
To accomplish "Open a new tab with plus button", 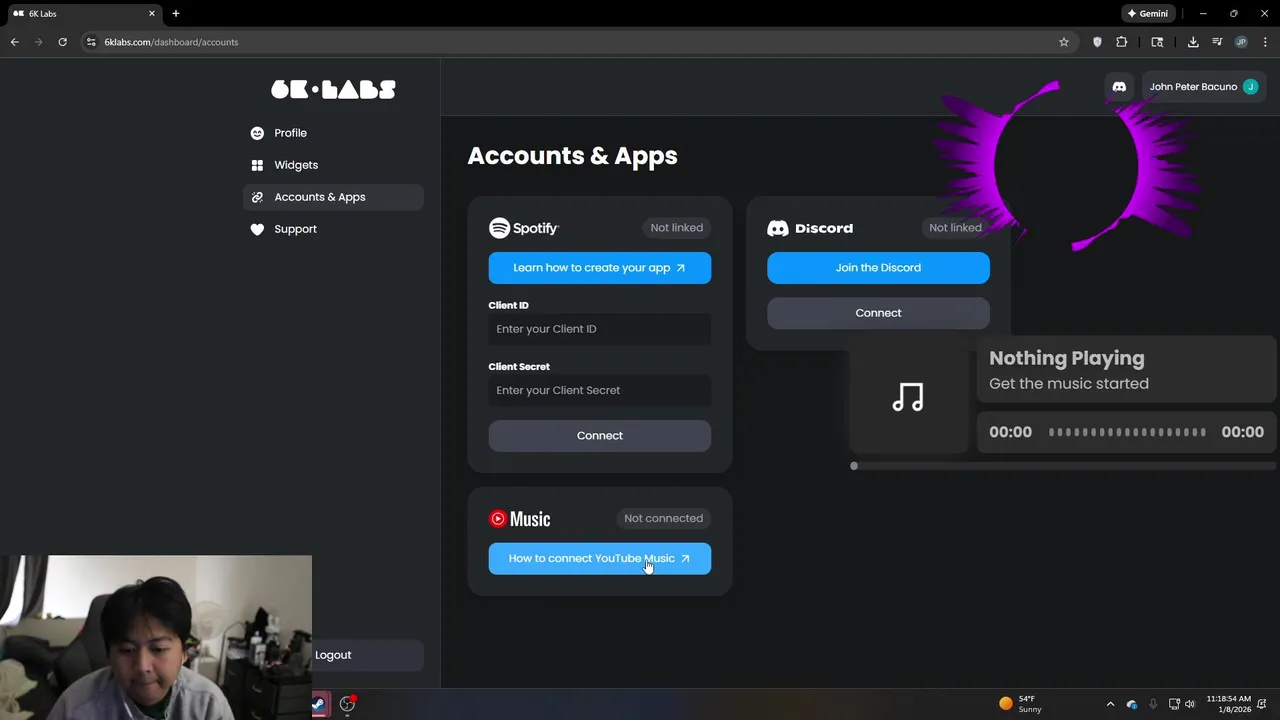I will point(176,14).
